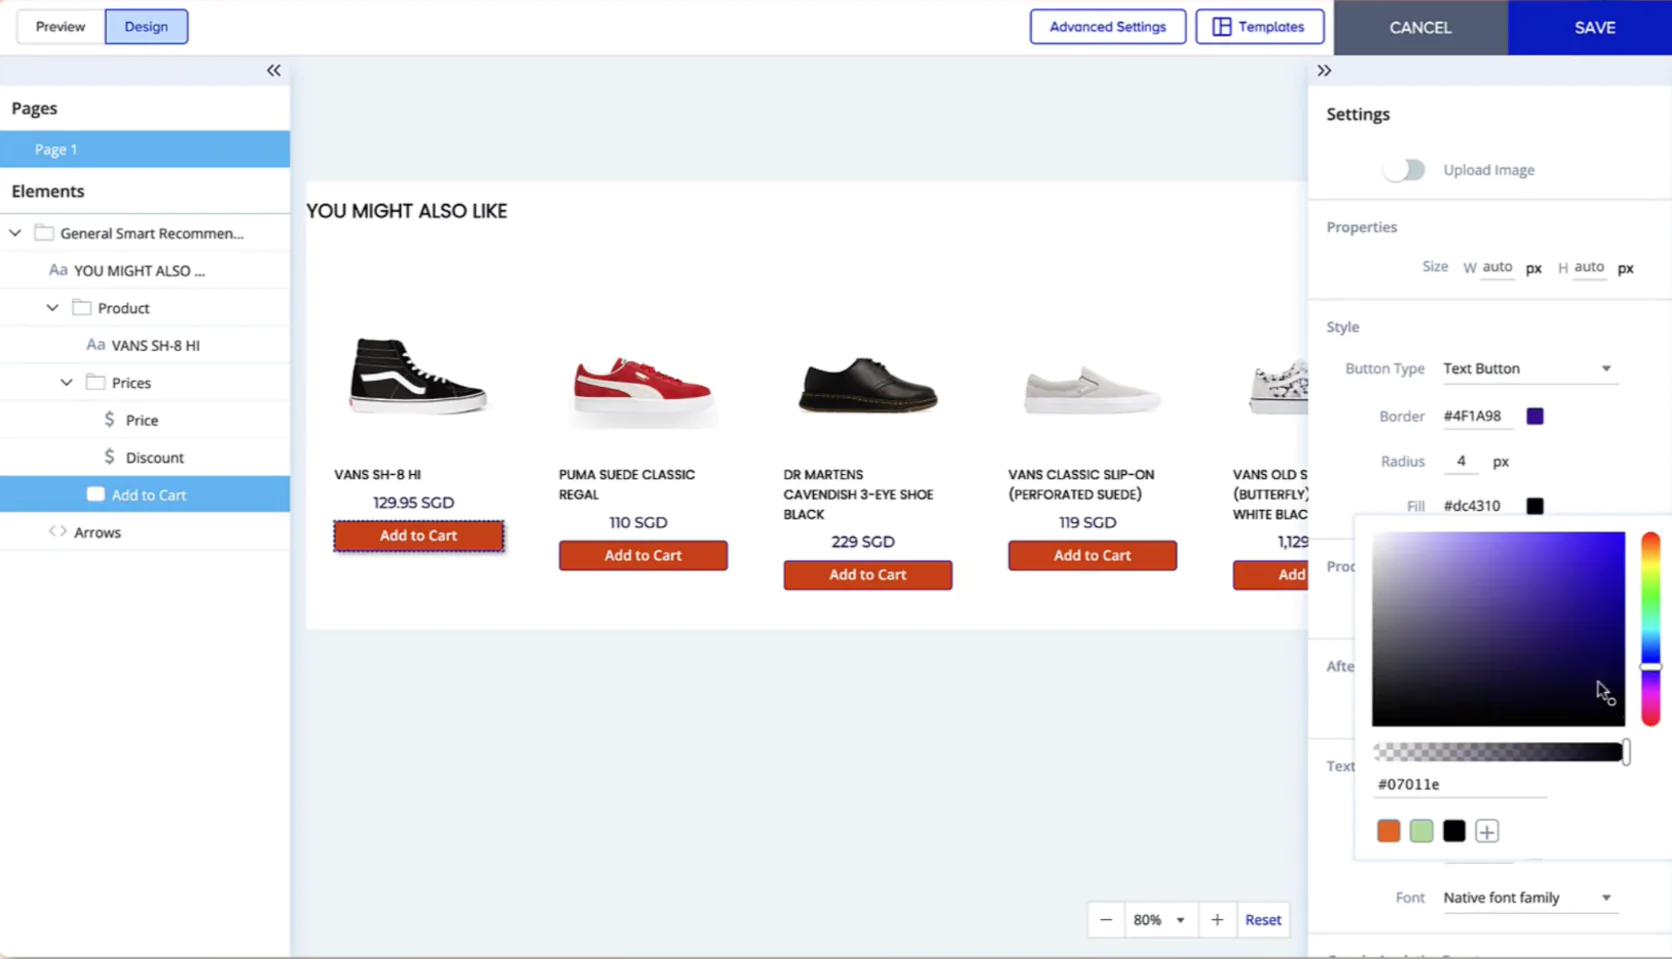This screenshot has width=1672, height=959.
Task: Click the 229 SGD price text
Action: (862, 542)
